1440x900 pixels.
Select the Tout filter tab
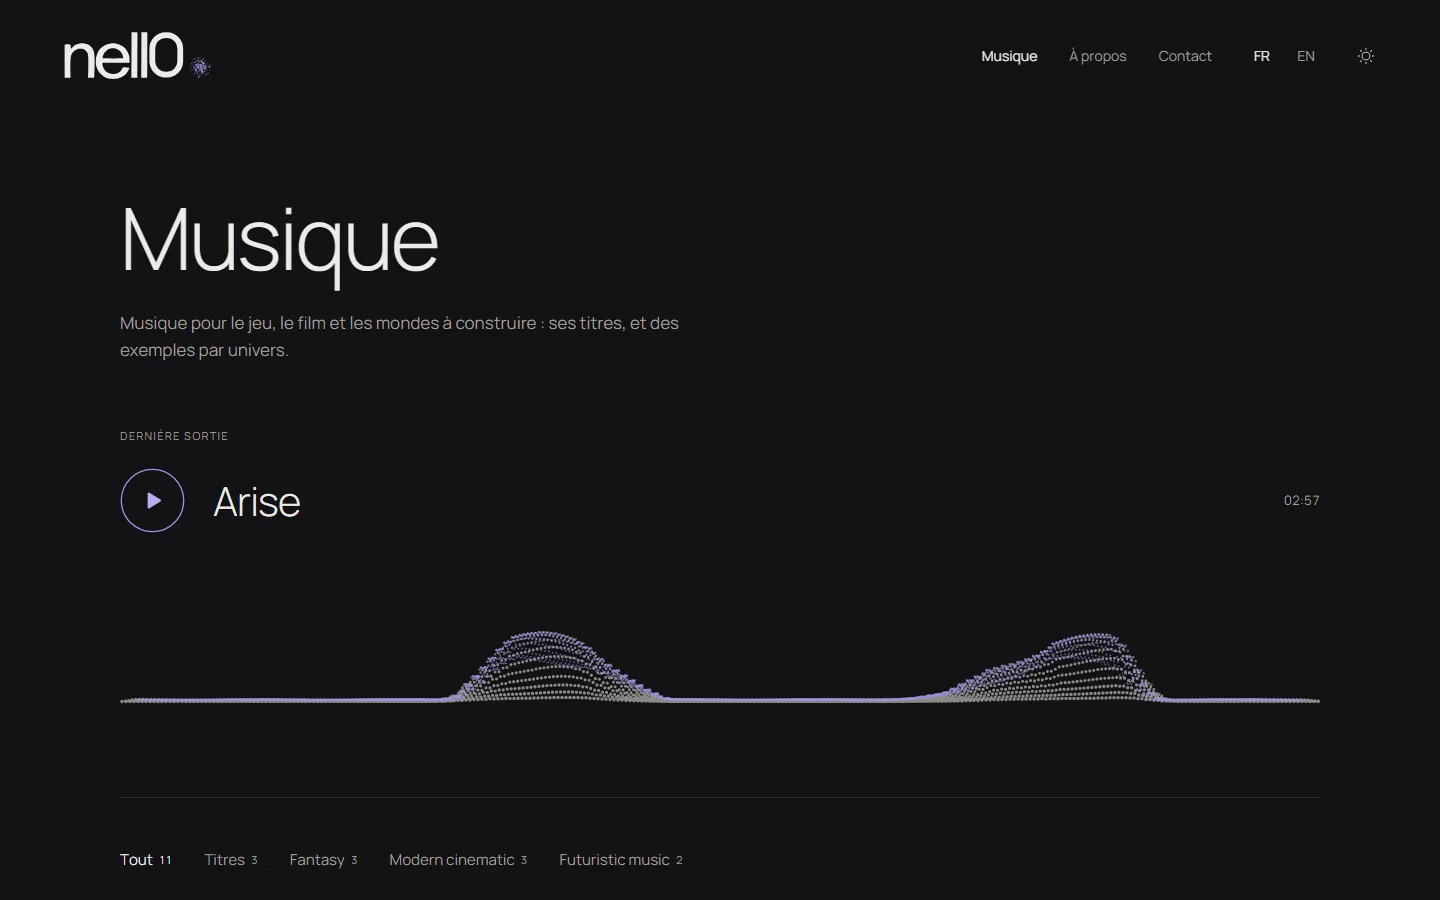146,860
